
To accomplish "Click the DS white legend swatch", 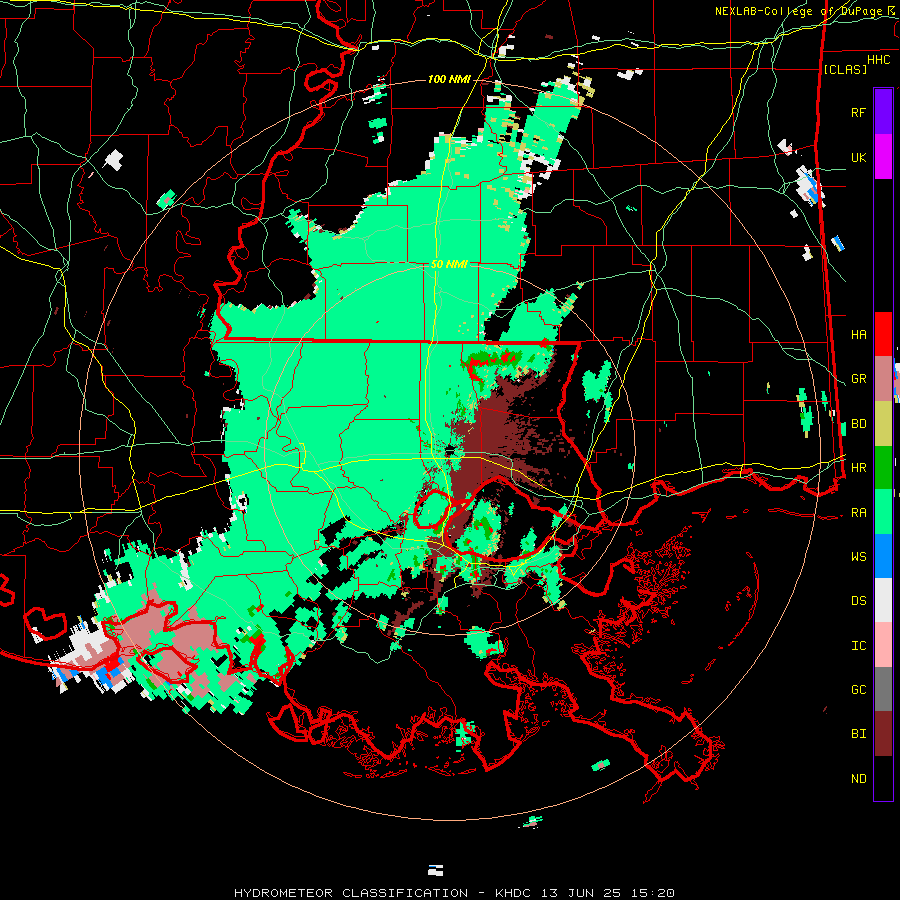I will click(x=883, y=600).
